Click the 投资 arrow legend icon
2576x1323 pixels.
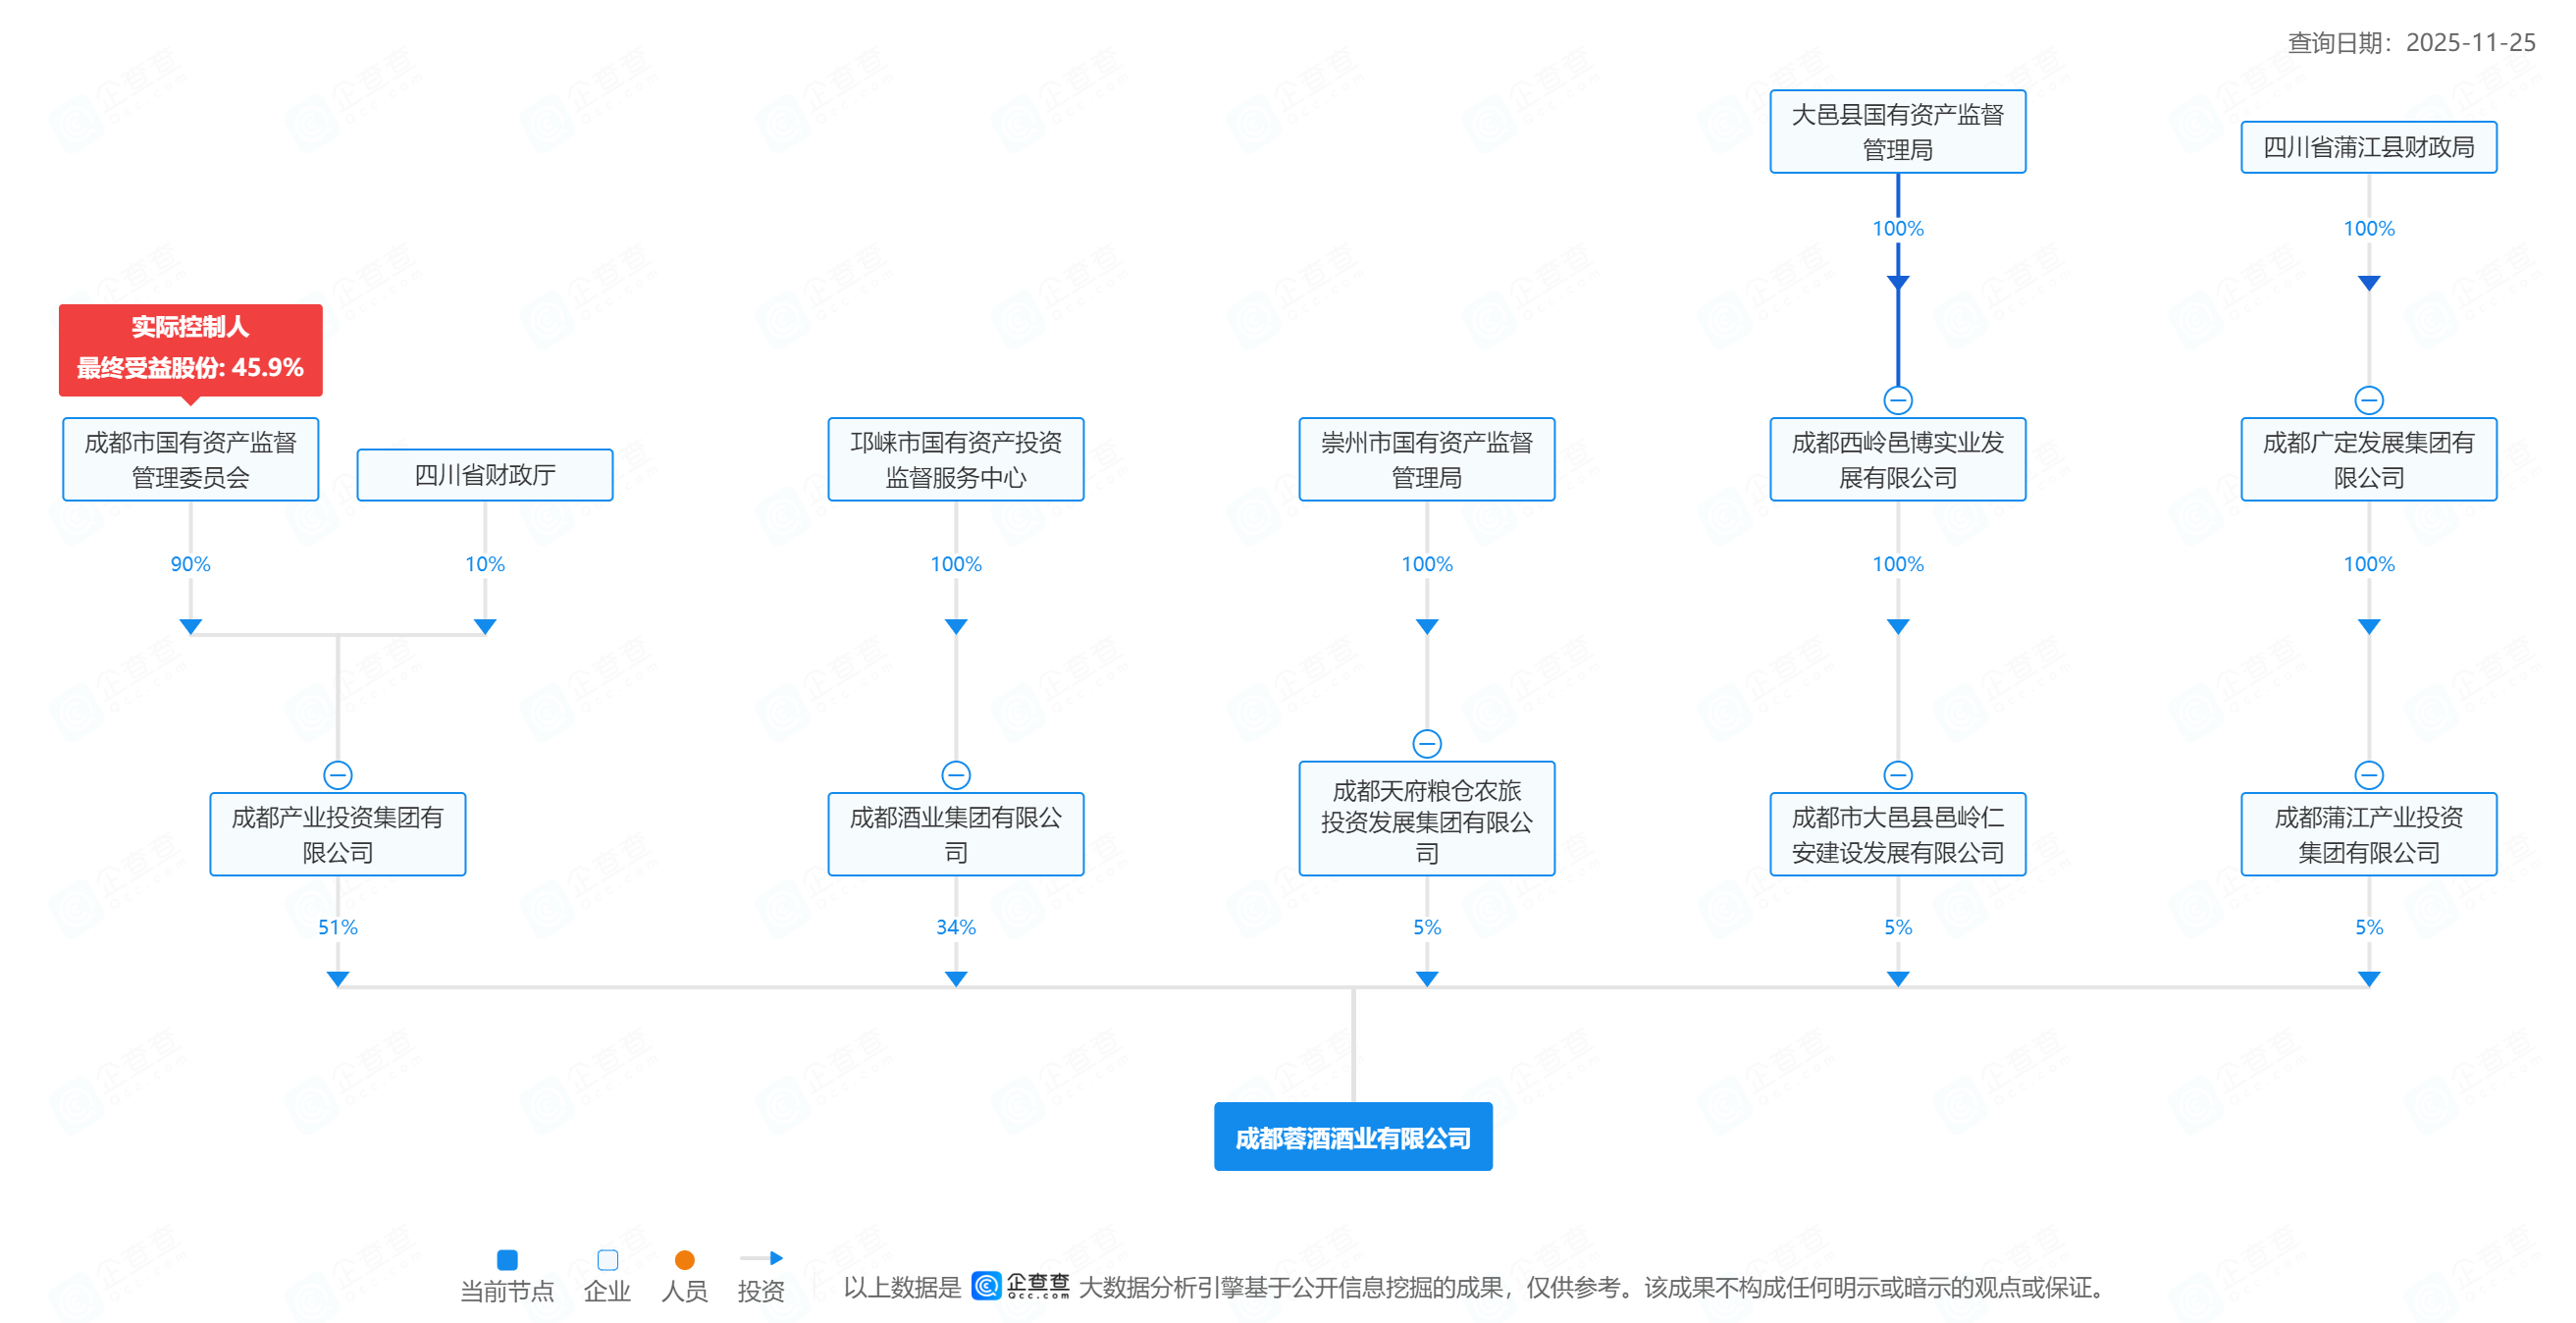click(761, 1258)
